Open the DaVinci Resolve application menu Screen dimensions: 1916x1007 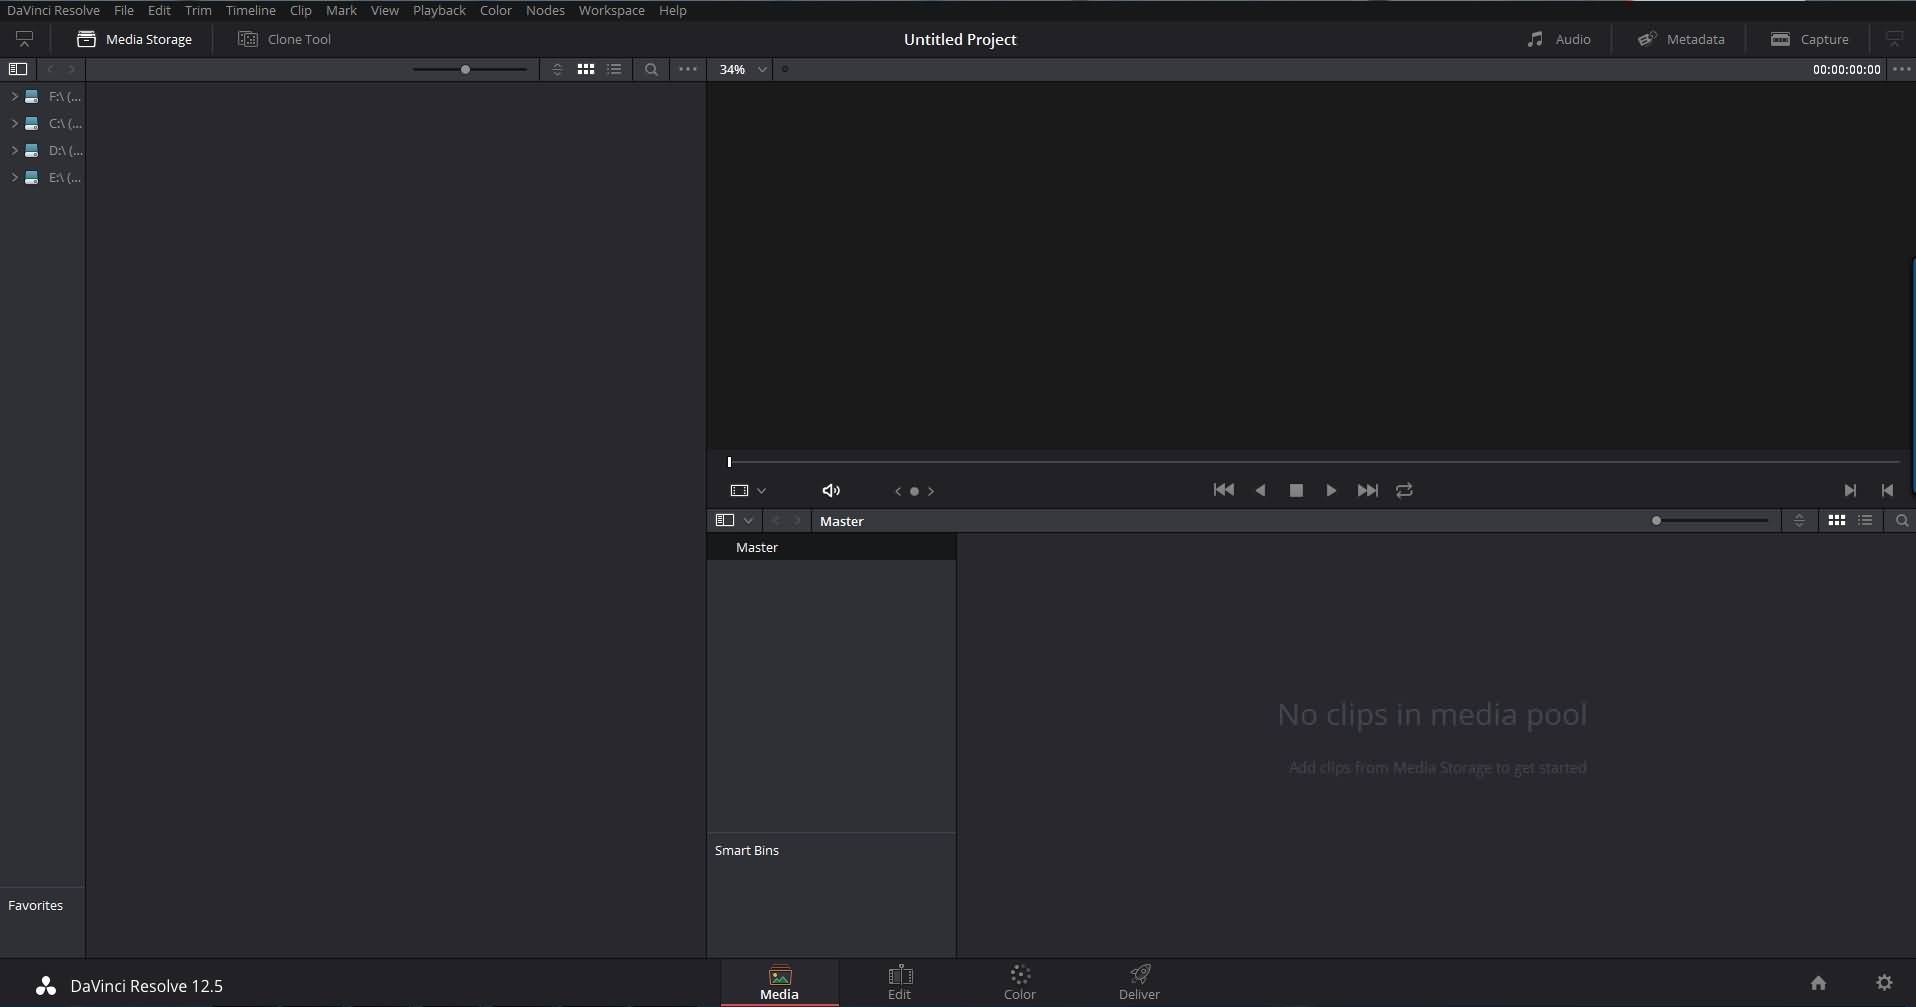pyautogui.click(x=53, y=10)
